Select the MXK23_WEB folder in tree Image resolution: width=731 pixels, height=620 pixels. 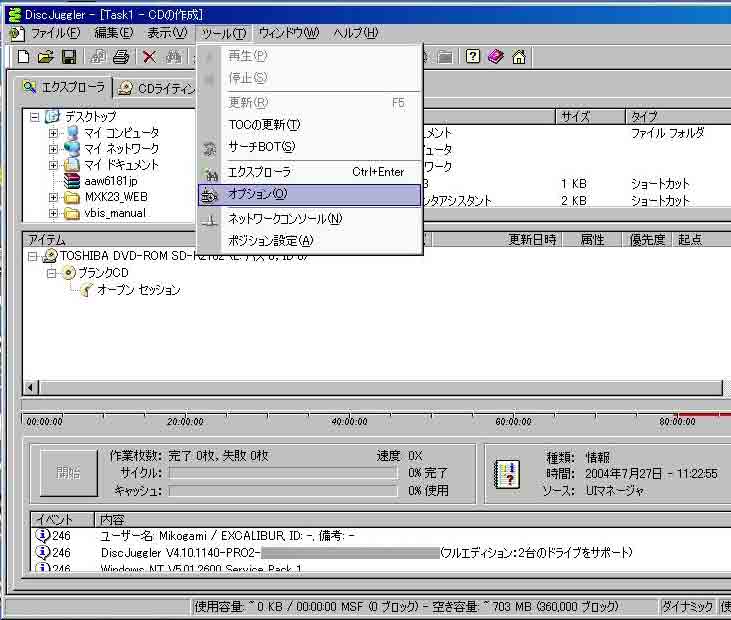pyautogui.click(x=116, y=197)
